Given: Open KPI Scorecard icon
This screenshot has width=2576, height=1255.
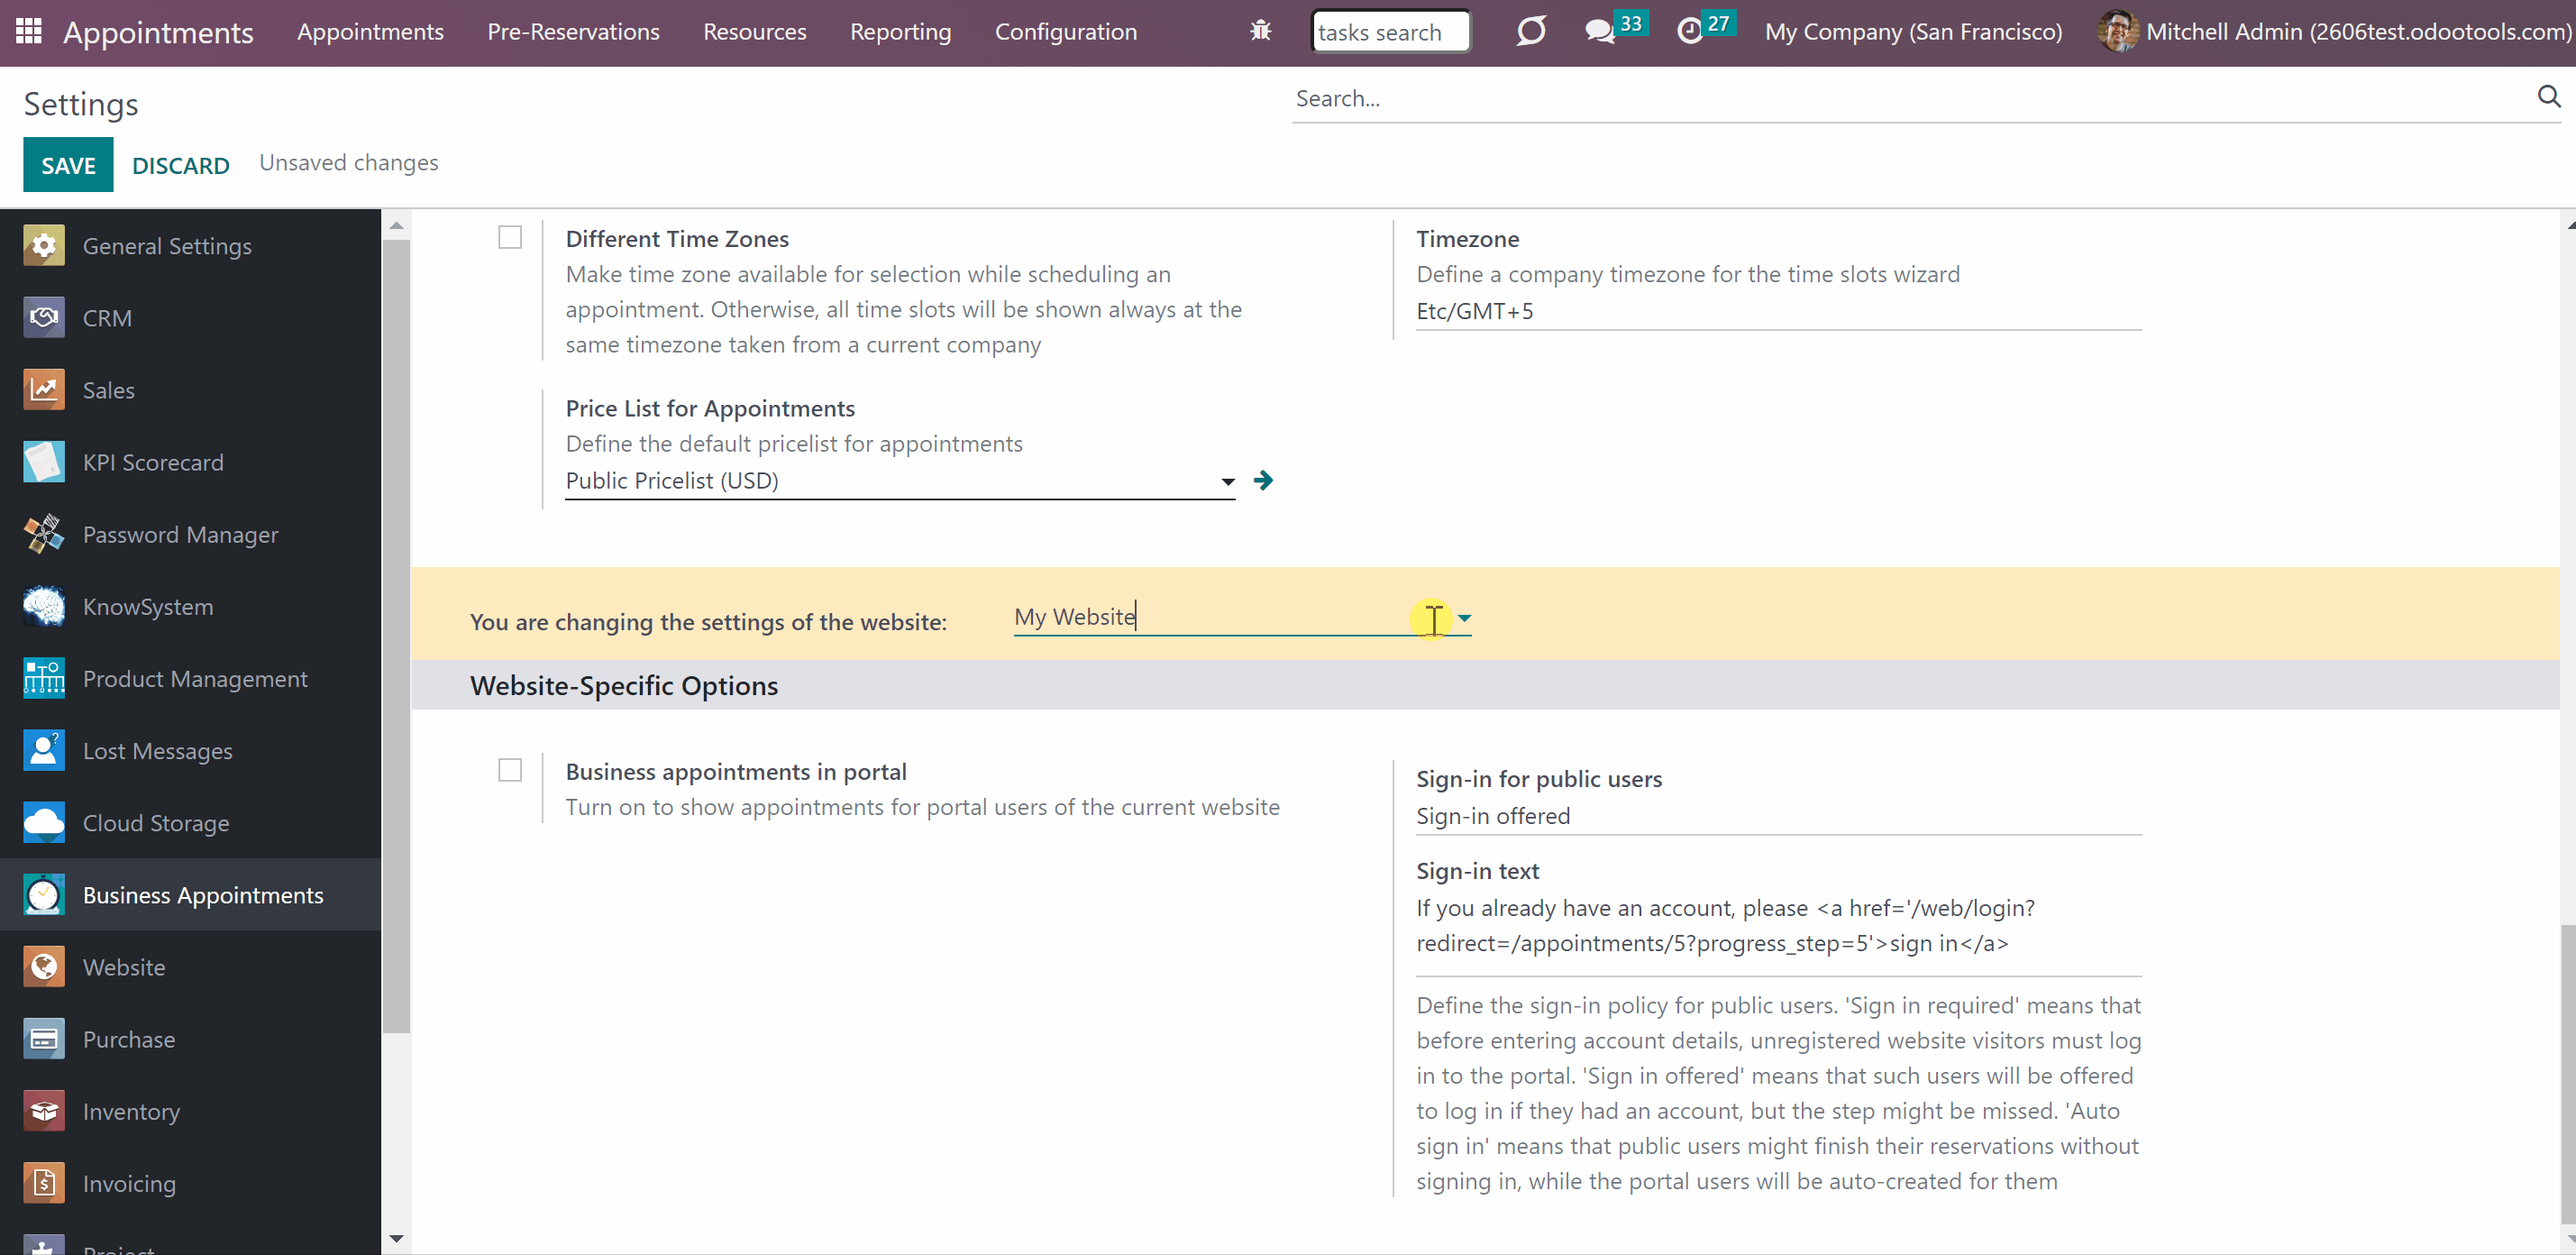Looking at the screenshot, I should point(44,462).
